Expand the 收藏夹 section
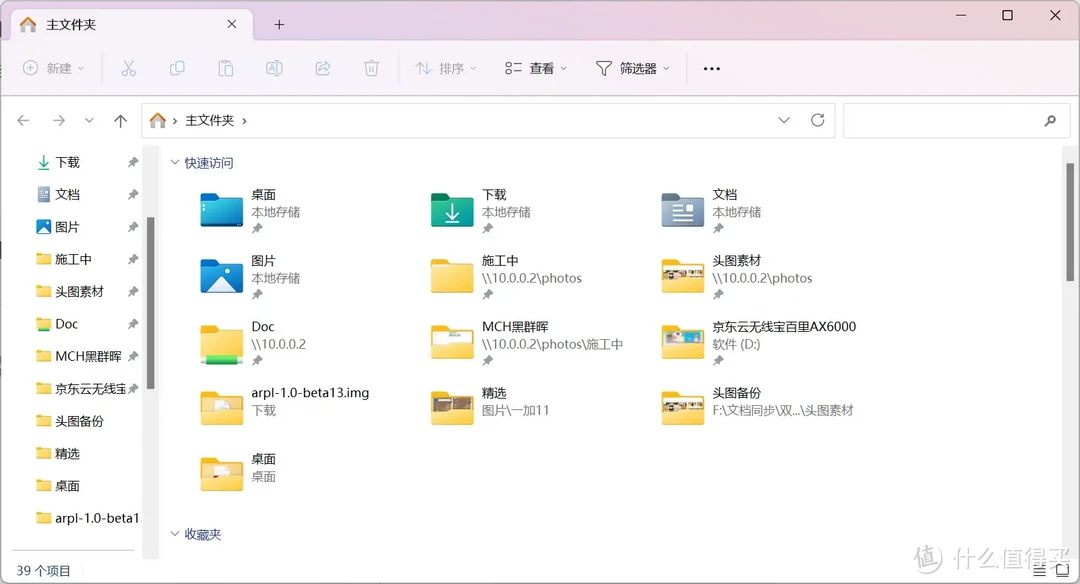Viewport: 1080px width, 584px height. (x=176, y=533)
